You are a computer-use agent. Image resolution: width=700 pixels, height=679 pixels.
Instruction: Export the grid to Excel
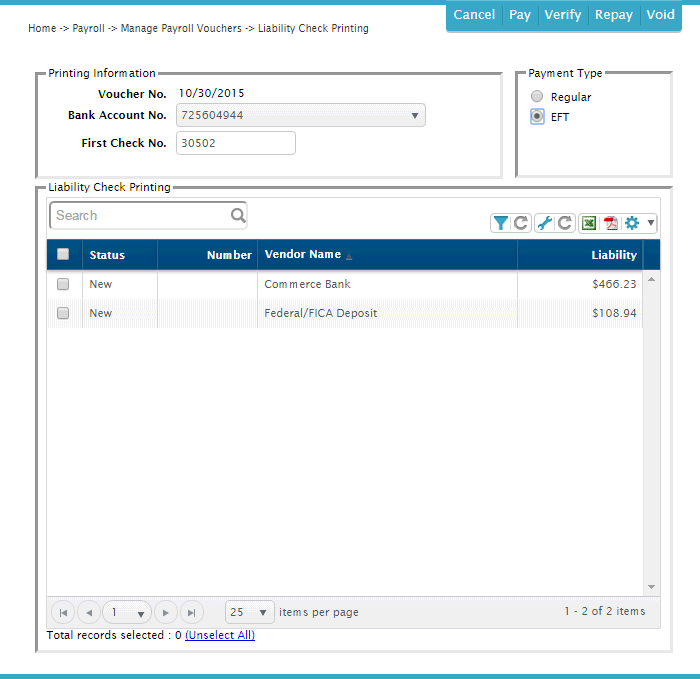click(589, 223)
